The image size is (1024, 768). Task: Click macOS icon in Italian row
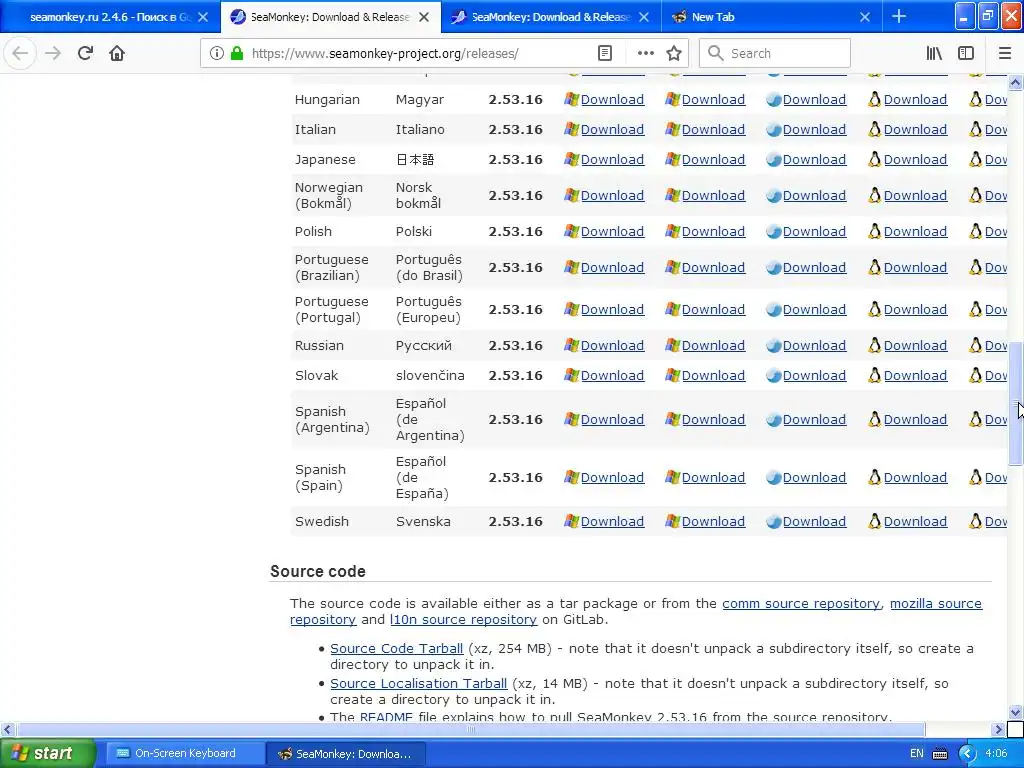[x=774, y=129]
